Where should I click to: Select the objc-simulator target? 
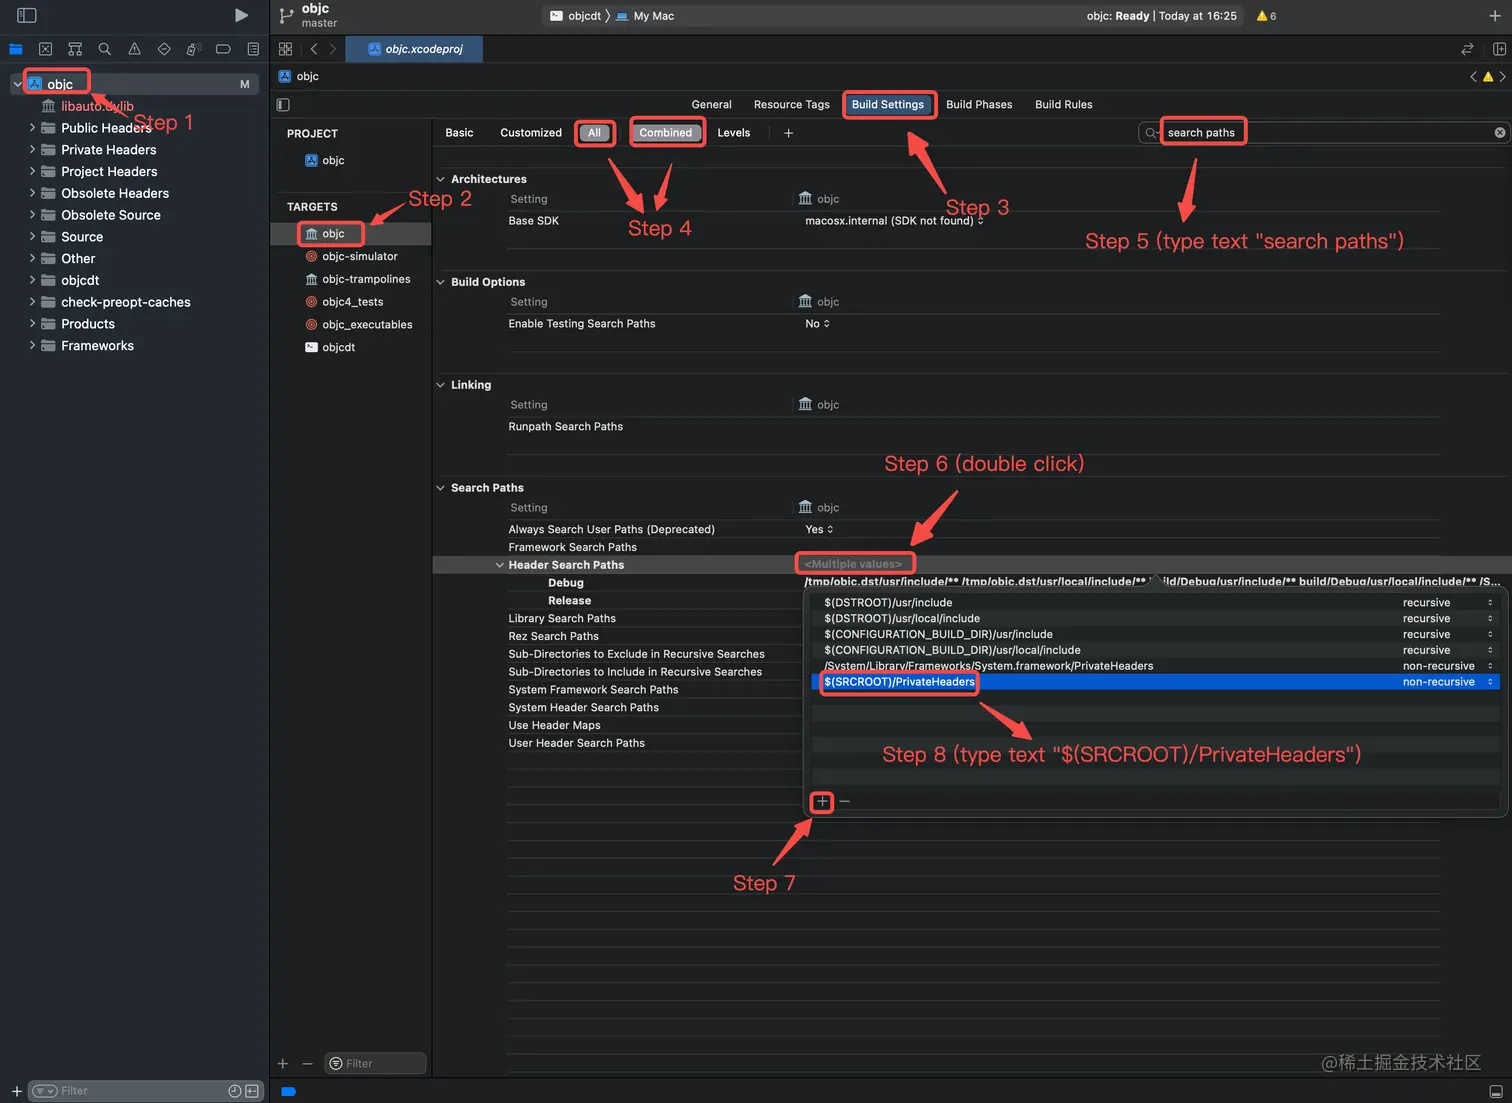tap(351, 257)
